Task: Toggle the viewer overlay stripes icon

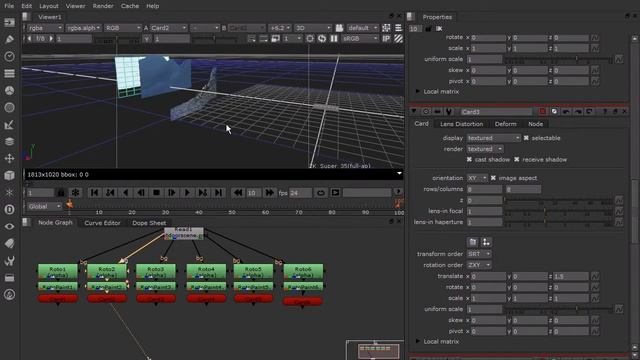Action: 398,39
